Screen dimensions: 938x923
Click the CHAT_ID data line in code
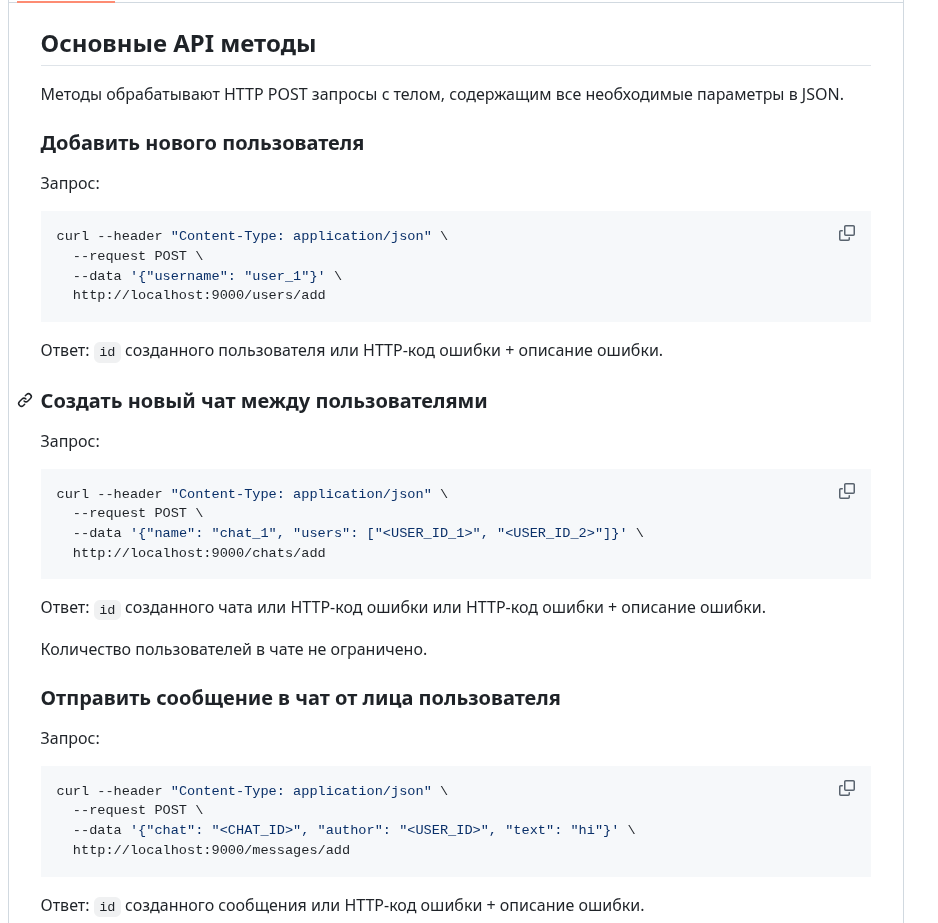pos(353,830)
